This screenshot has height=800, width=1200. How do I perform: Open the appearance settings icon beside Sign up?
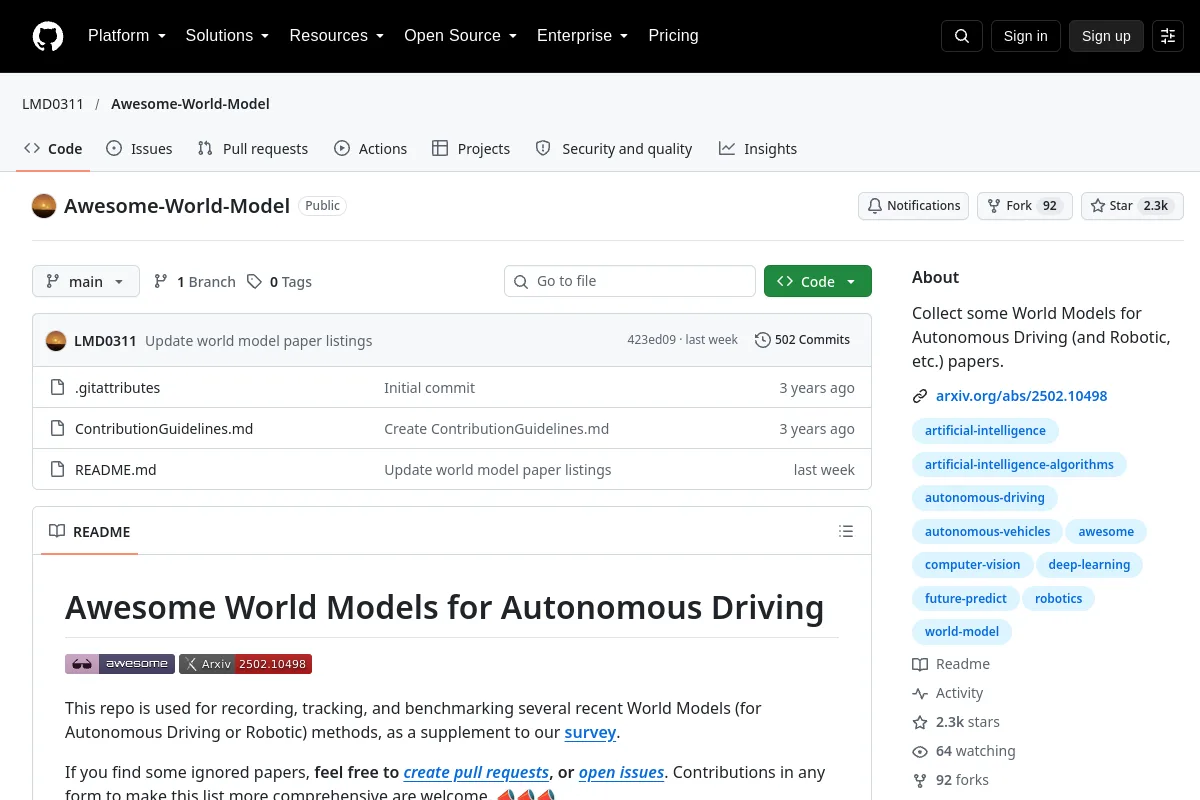(1168, 36)
